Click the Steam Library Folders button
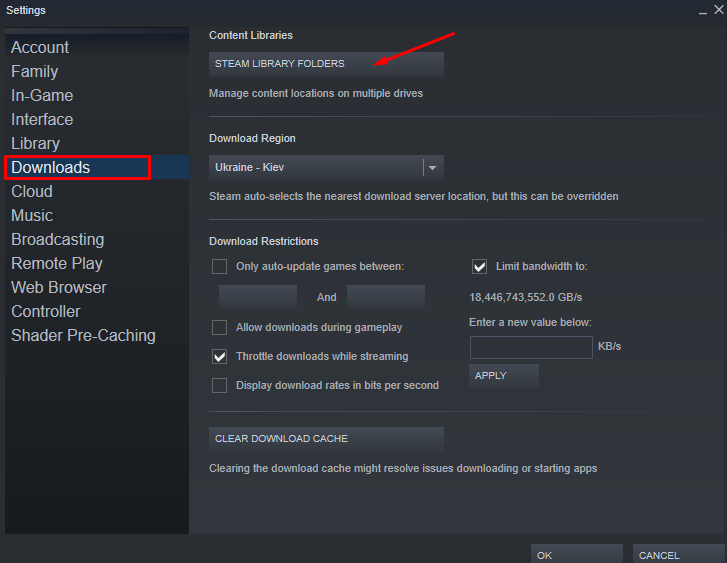This screenshot has width=727, height=563. click(326, 64)
